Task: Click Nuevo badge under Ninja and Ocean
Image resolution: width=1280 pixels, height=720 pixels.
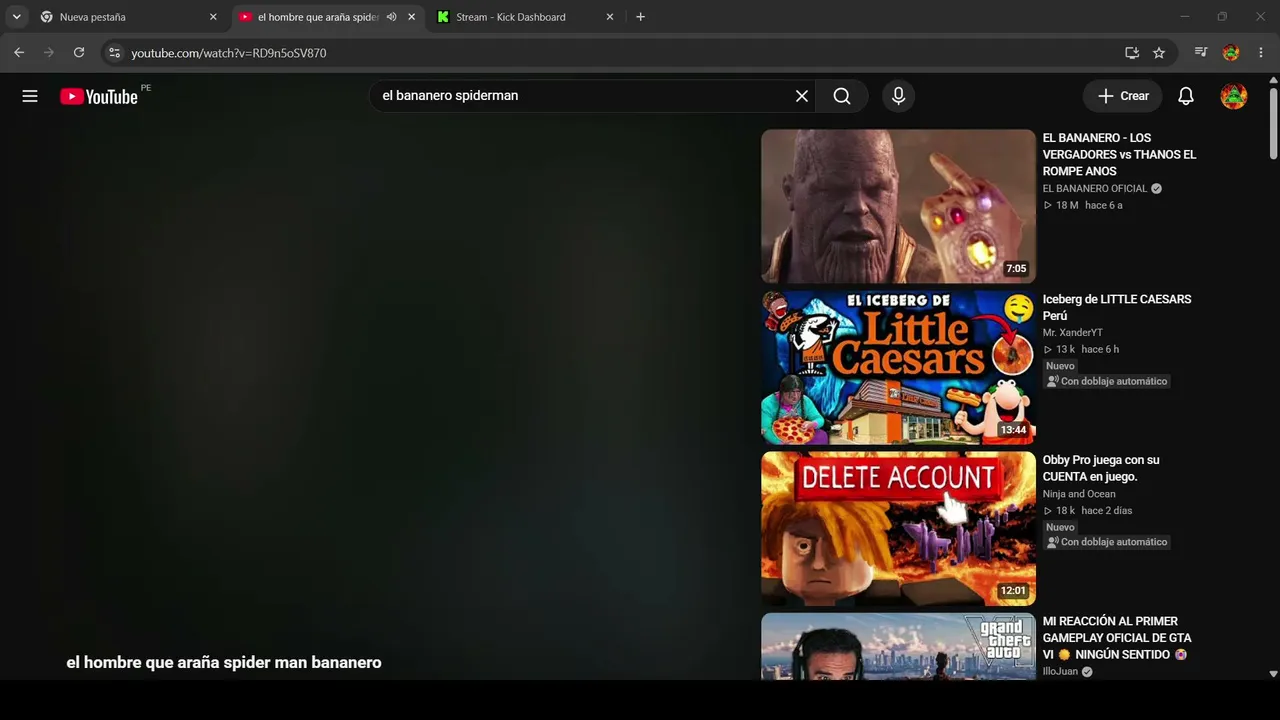Action: [1060, 527]
